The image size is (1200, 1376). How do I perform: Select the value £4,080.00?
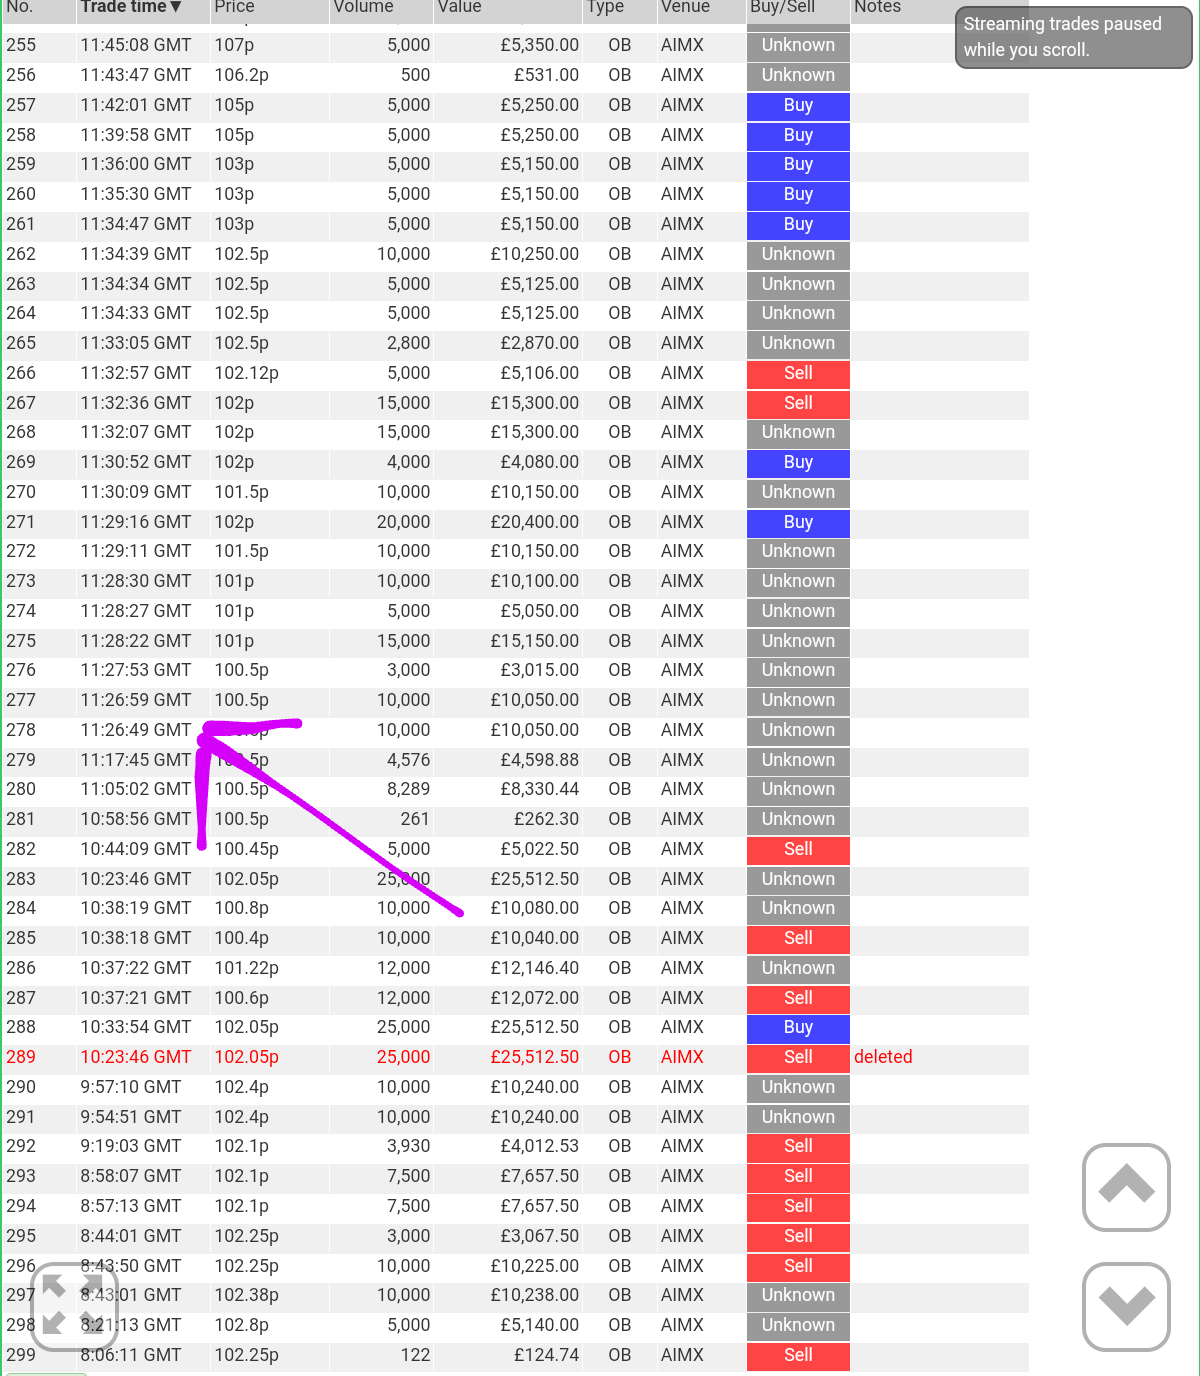(540, 462)
